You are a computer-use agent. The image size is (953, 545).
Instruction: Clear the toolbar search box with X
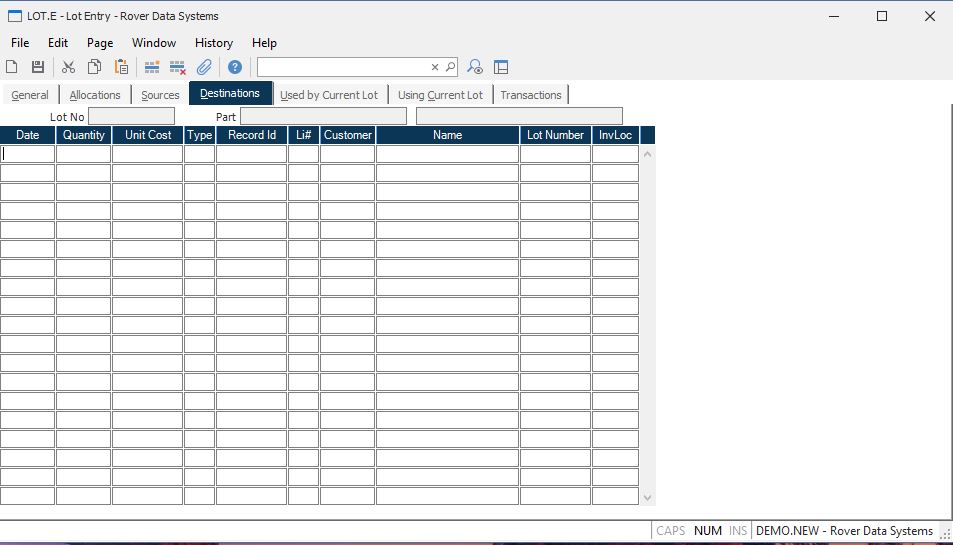[x=435, y=67]
